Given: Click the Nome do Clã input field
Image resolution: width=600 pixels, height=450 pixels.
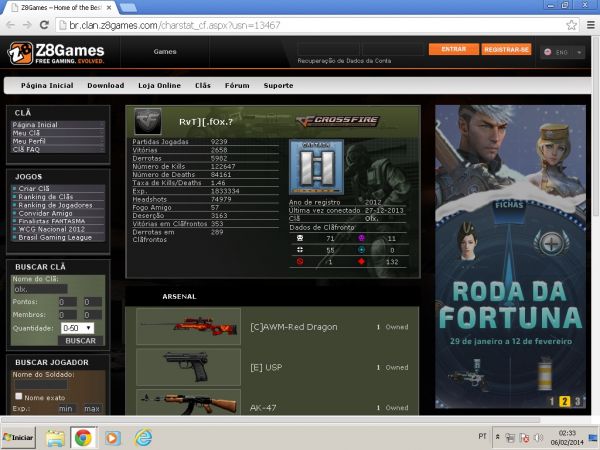Looking at the screenshot, I should coord(40,289).
